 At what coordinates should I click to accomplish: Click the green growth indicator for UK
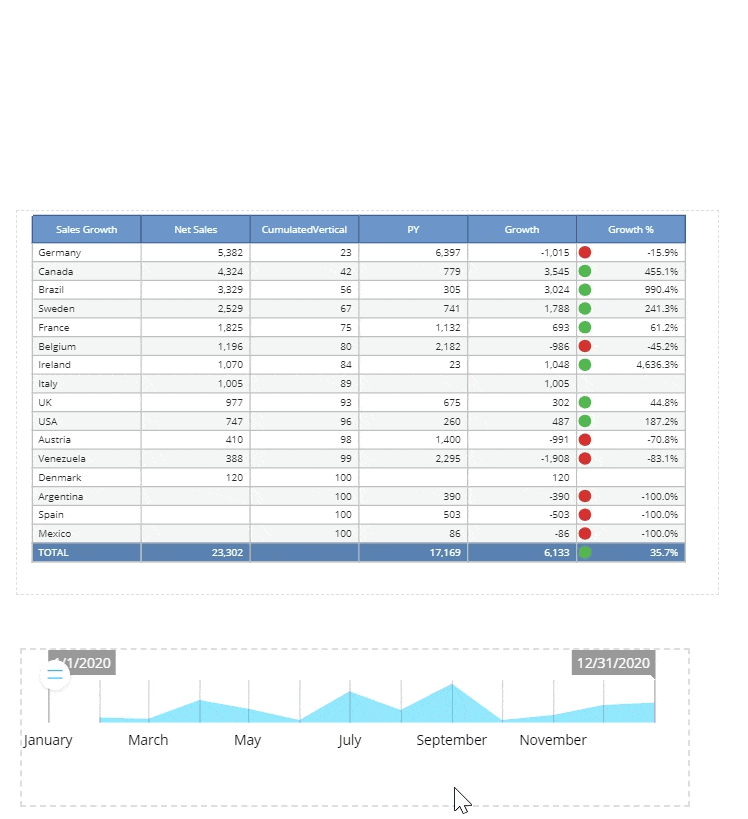click(585, 402)
